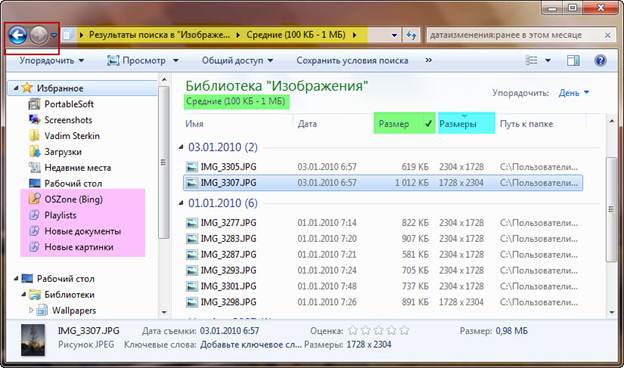Screen dimensions: 624x368
Task: Click the Forward navigation arrow button
Action: pos(39,36)
